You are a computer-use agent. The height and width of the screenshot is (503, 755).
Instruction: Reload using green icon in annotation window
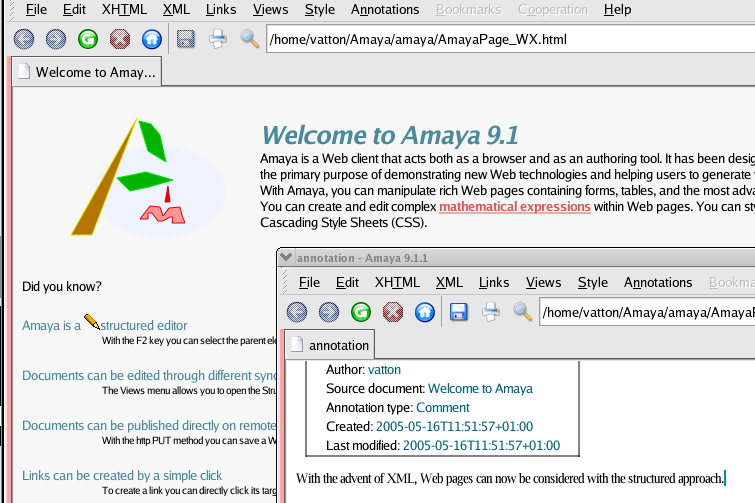pyautogui.click(x=361, y=312)
